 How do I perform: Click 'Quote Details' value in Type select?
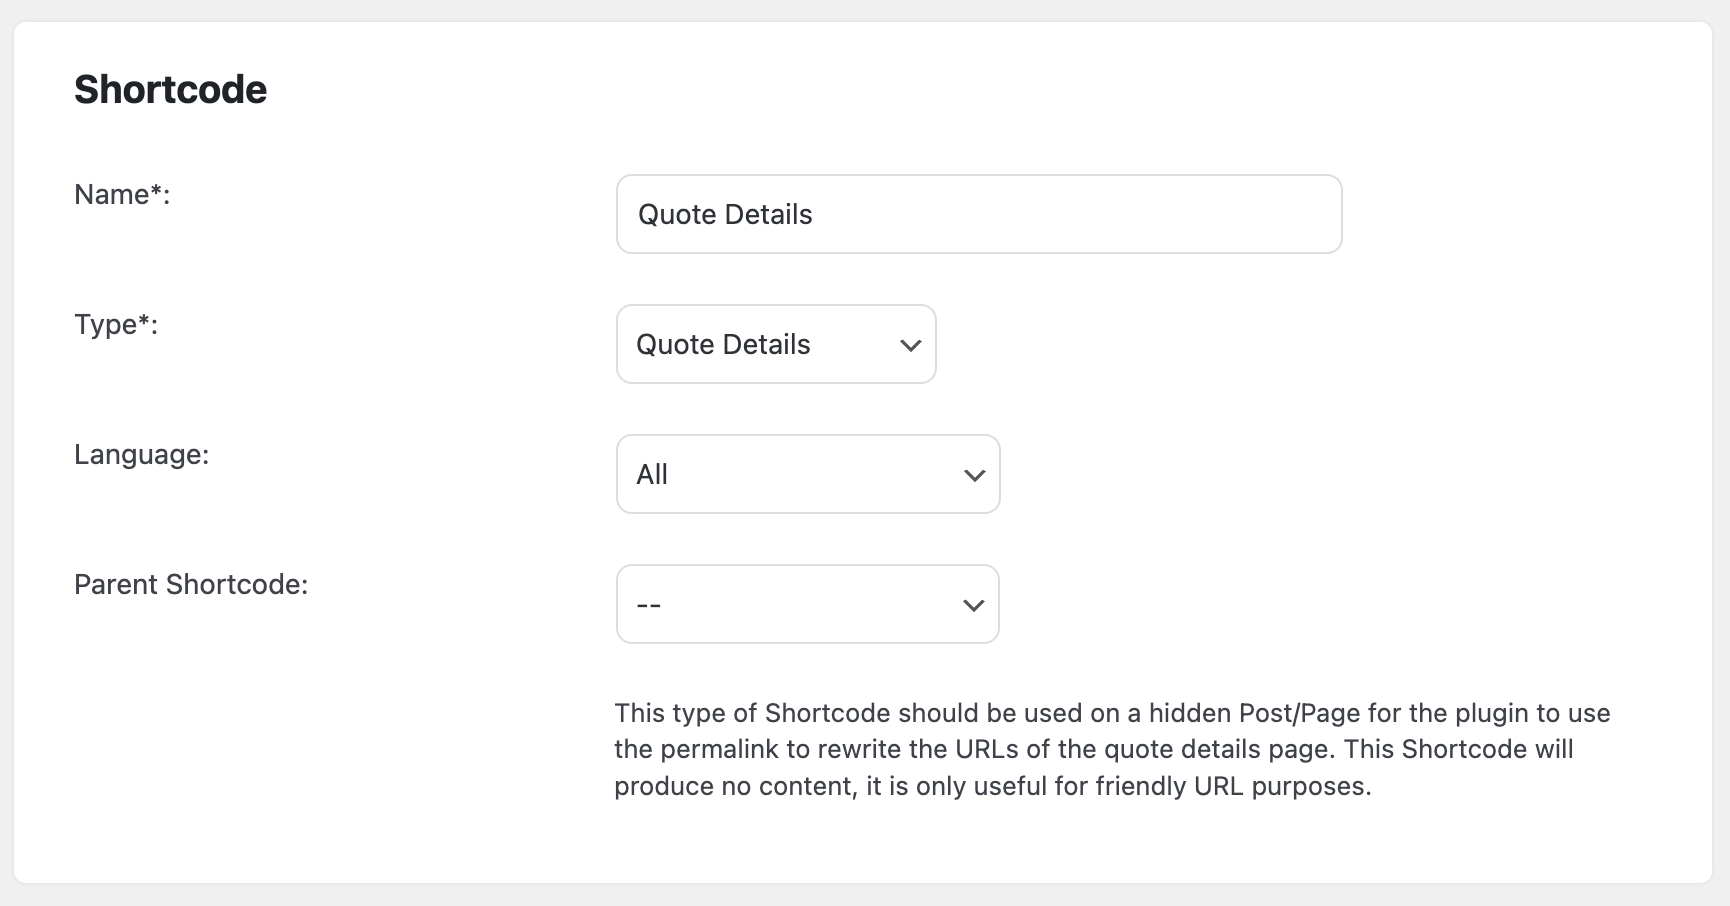(723, 344)
